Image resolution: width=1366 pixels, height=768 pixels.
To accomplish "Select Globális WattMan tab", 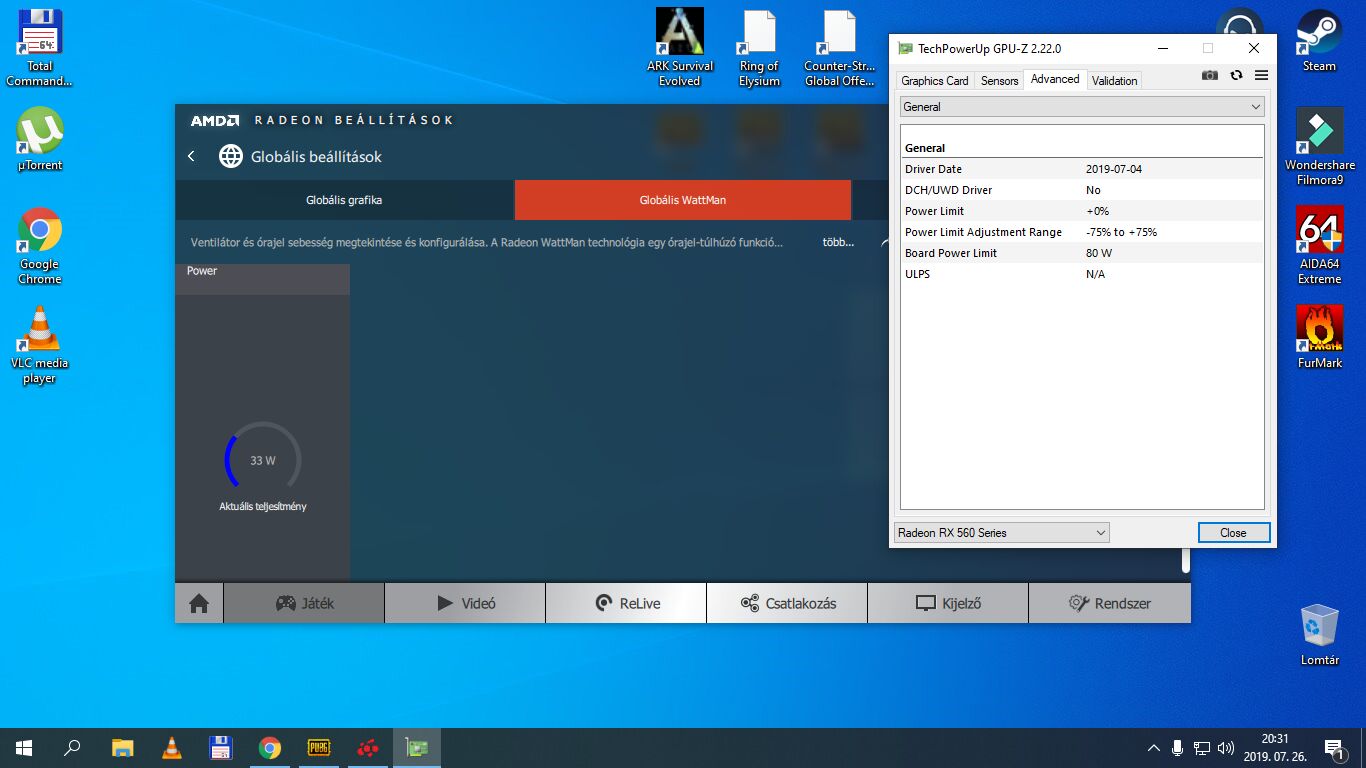I will tap(683, 200).
